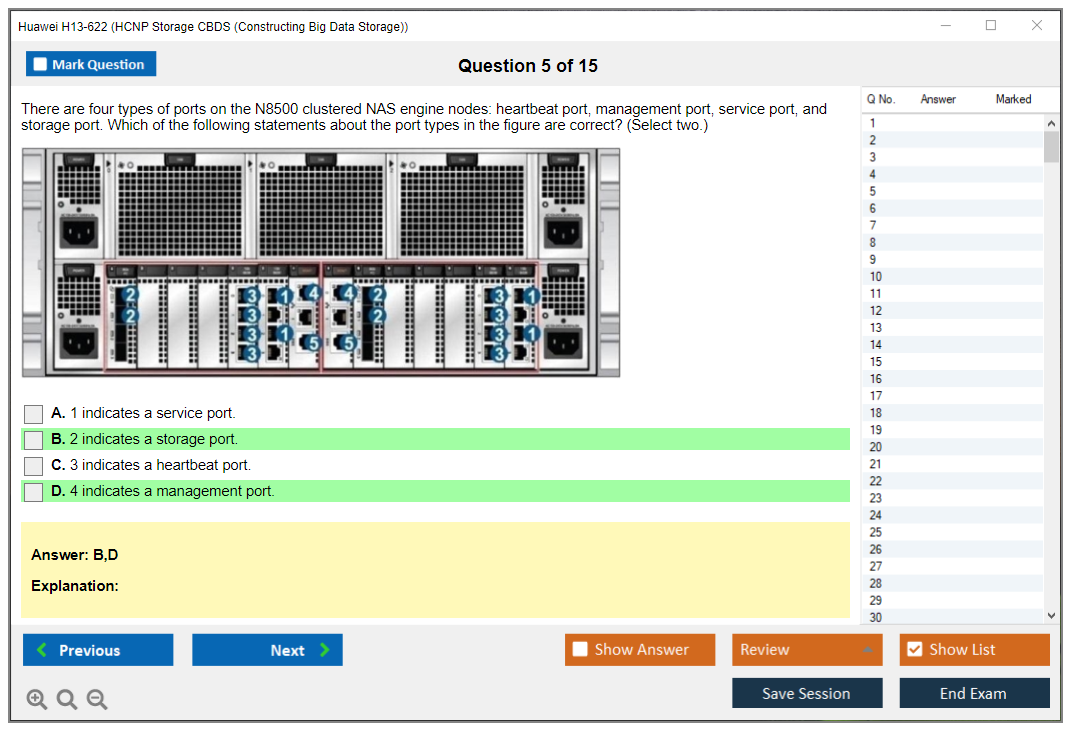
Task: Enable the Show Answer checkbox
Action: click(x=580, y=650)
